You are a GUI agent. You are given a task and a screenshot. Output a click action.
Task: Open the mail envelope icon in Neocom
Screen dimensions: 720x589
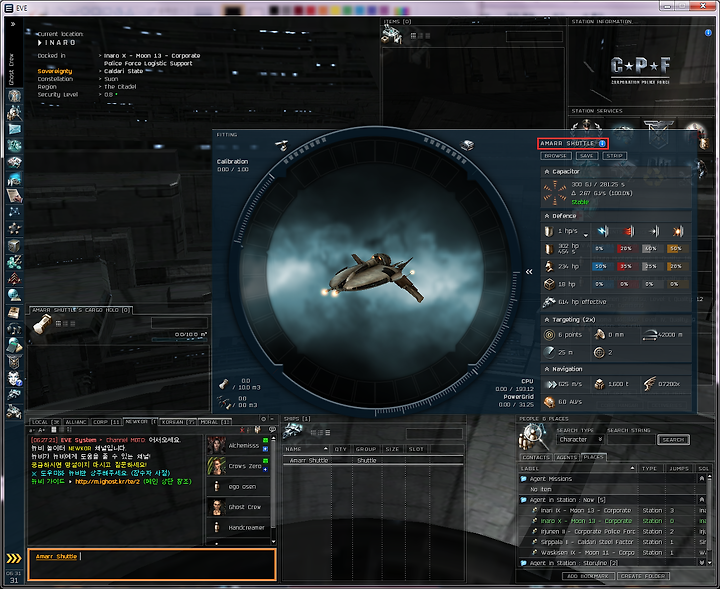tap(15, 129)
